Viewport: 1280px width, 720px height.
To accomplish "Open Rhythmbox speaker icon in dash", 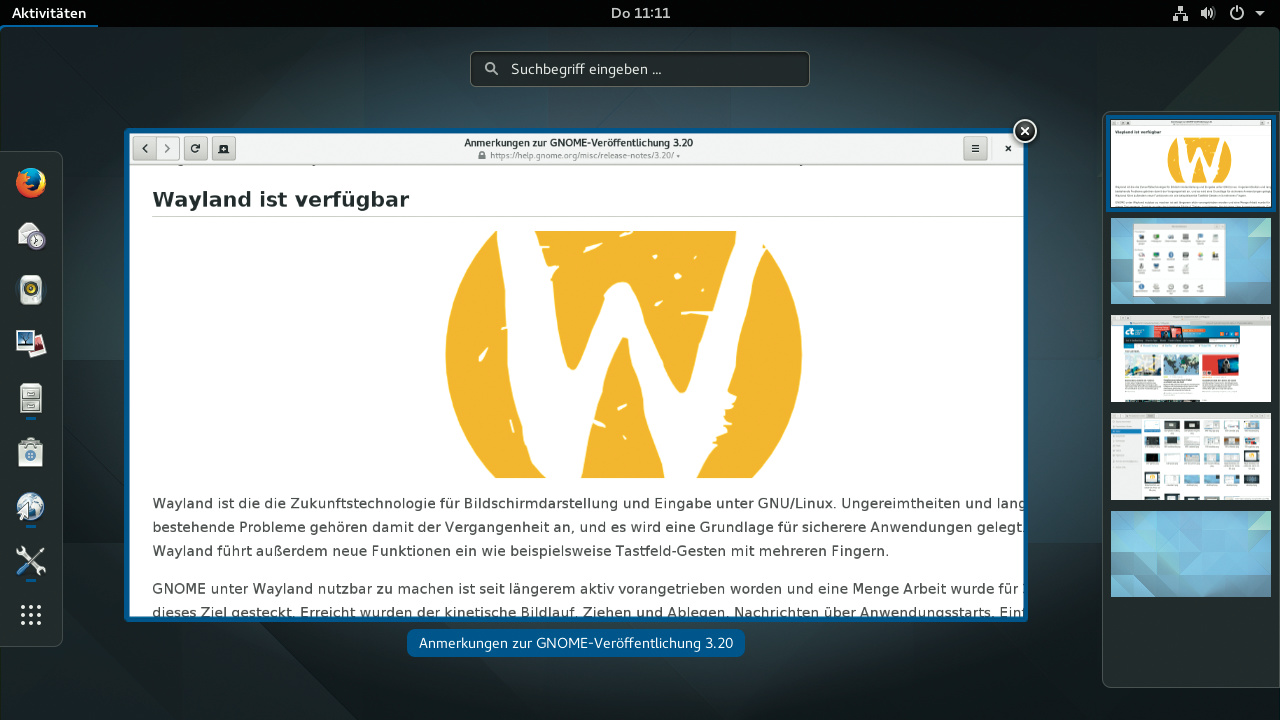I will tap(31, 291).
